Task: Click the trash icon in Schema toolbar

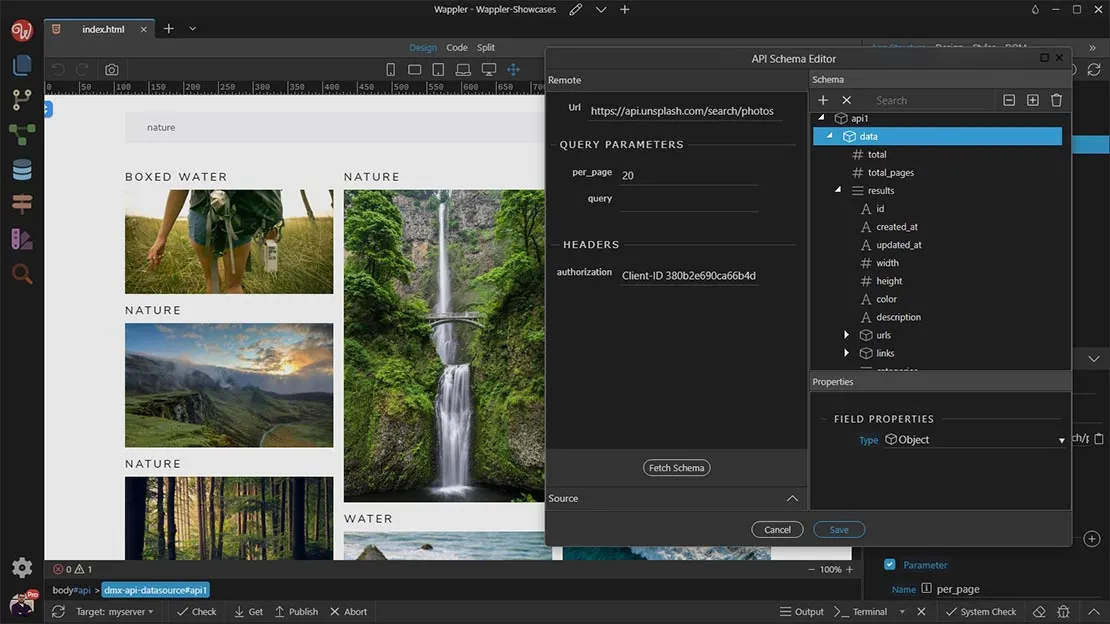Action: click(1056, 100)
